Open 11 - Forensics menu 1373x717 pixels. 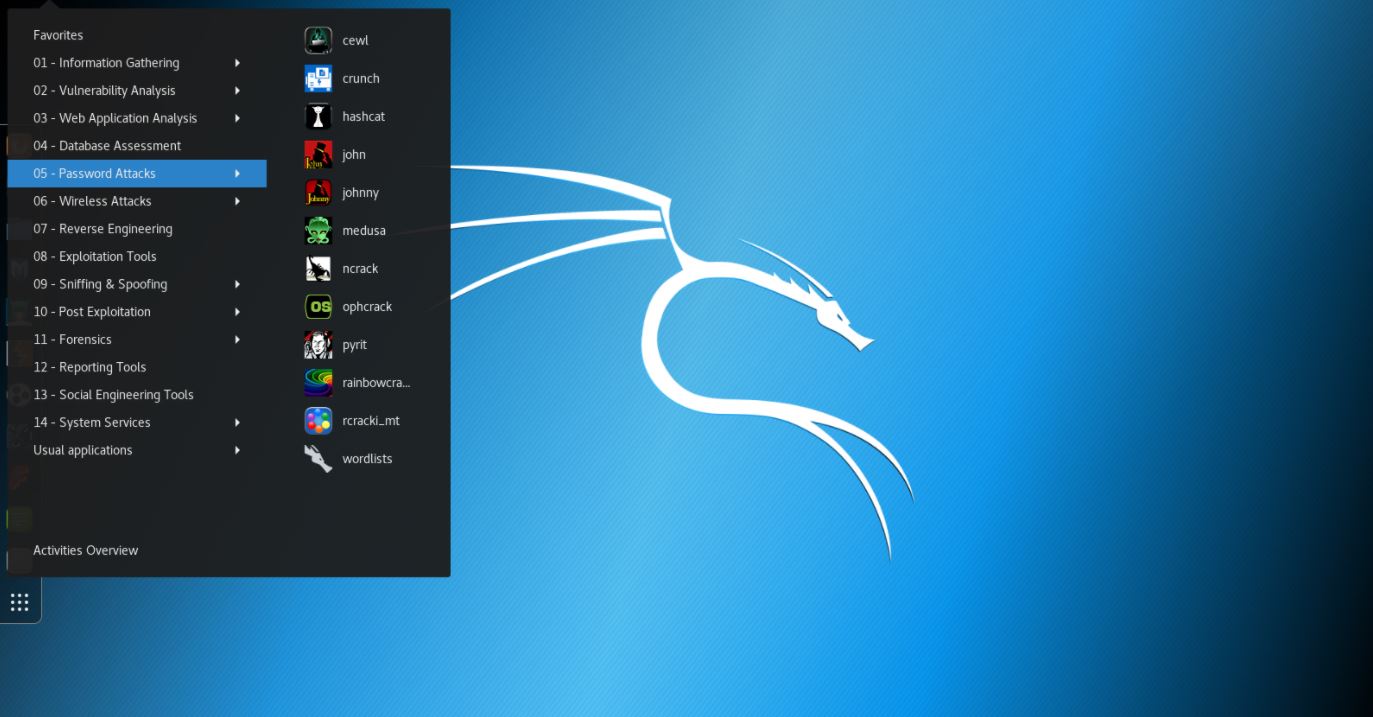coord(137,340)
